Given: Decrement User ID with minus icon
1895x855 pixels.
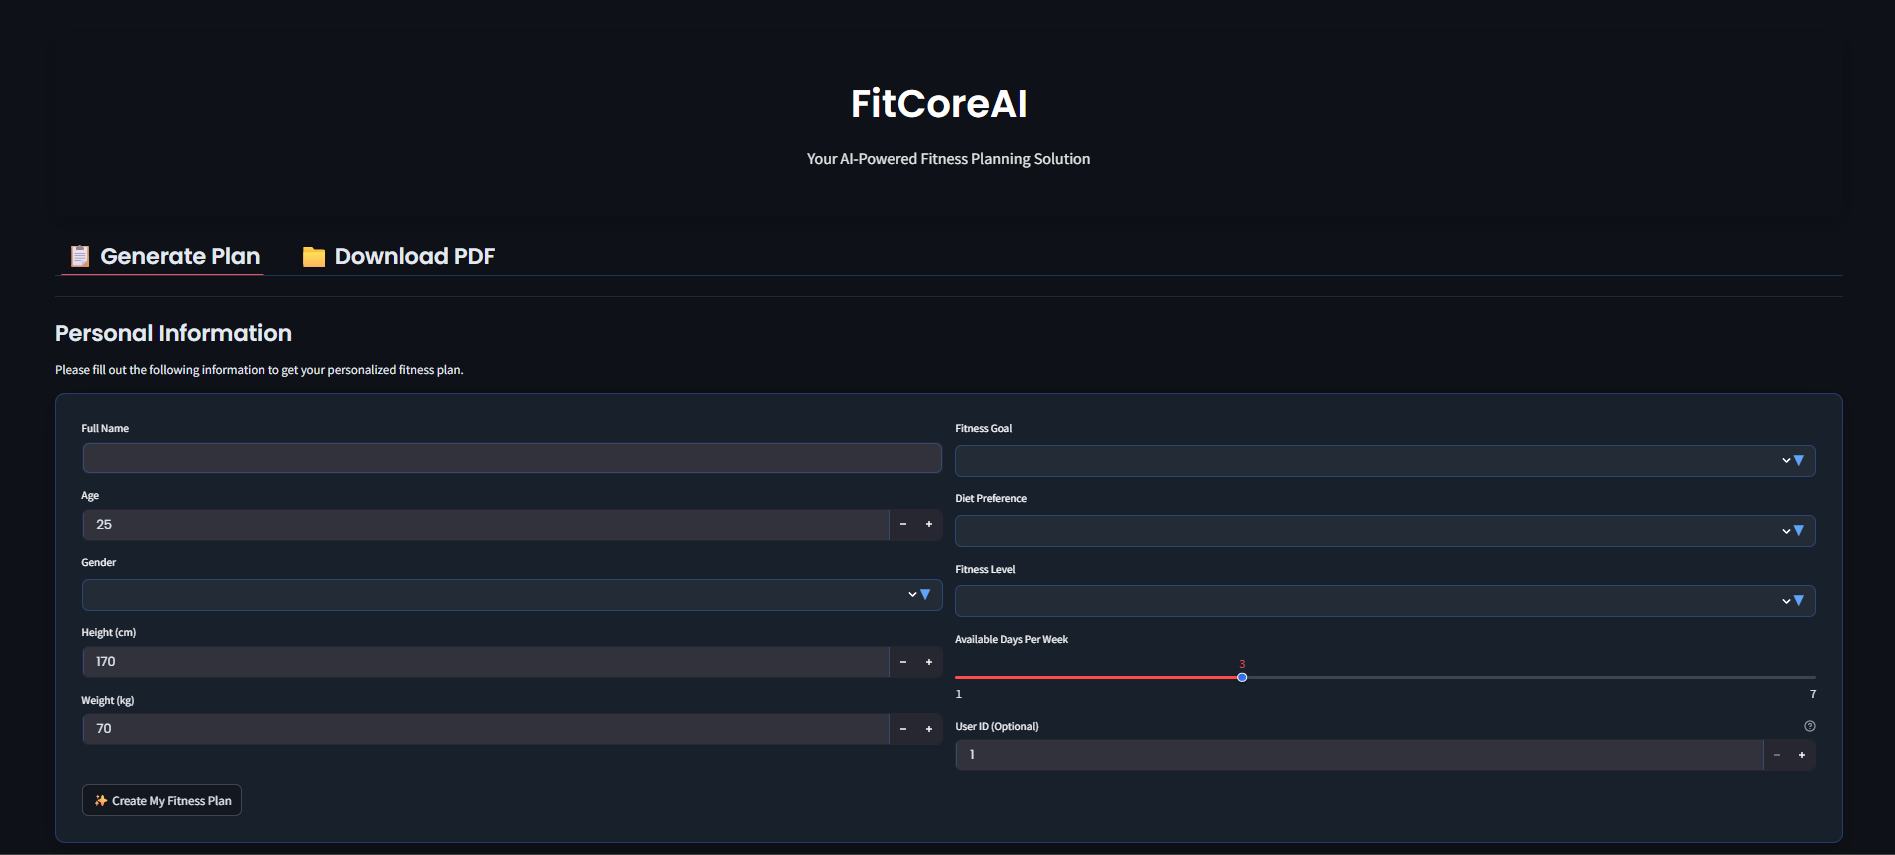Looking at the screenshot, I should click(x=1777, y=755).
